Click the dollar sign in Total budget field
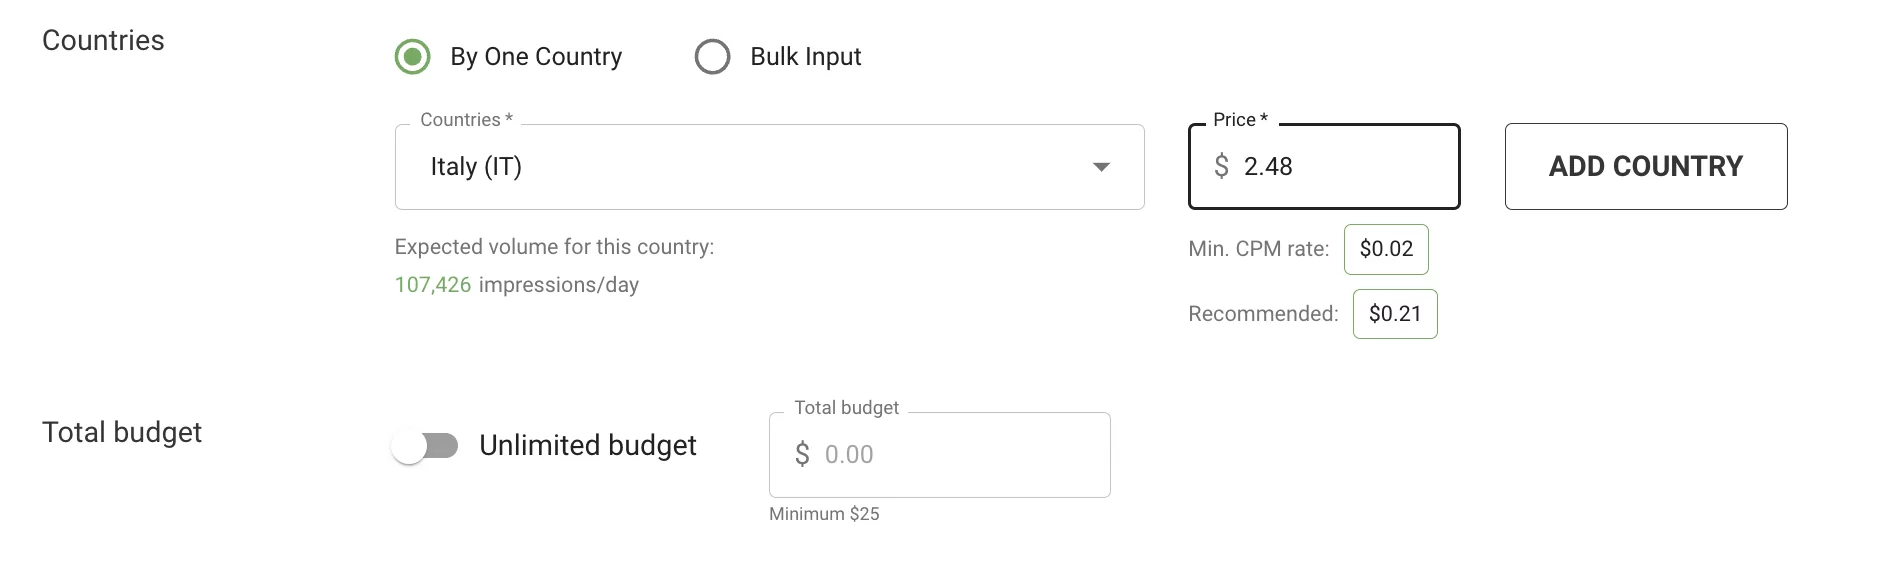The image size is (1890, 586). coord(803,454)
